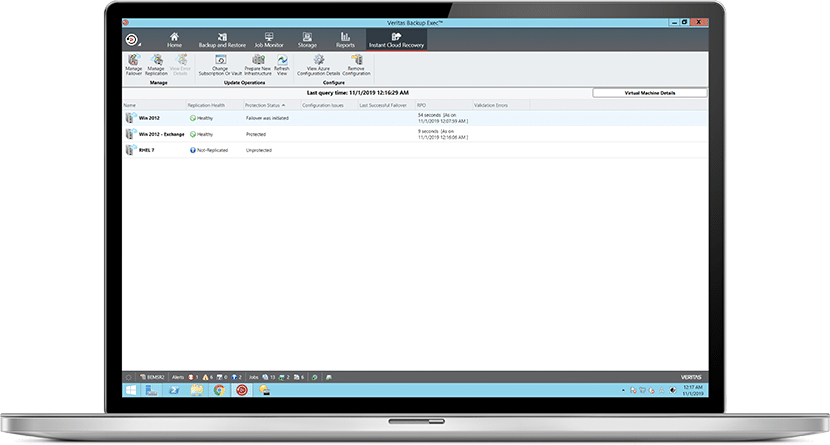The image size is (830, 445).
Task: Click the blue information alerts icon
Action: point(234,377)
